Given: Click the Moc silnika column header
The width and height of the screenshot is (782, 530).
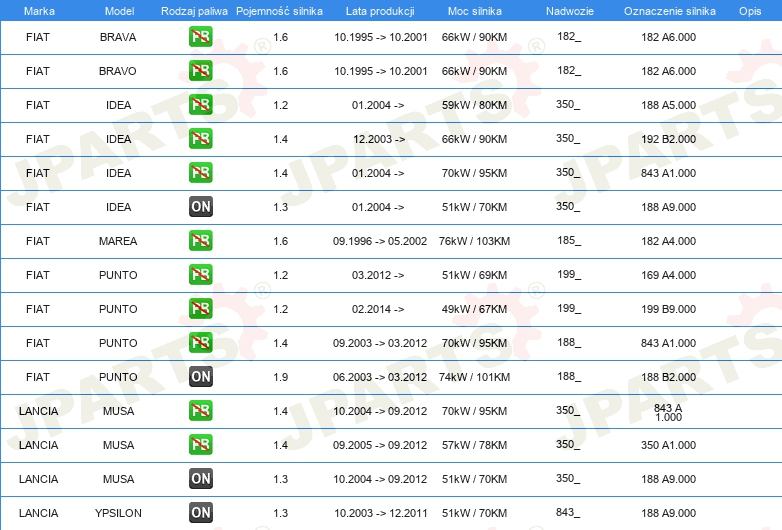Looking at the screenshot, I should [x=474, y=11].
